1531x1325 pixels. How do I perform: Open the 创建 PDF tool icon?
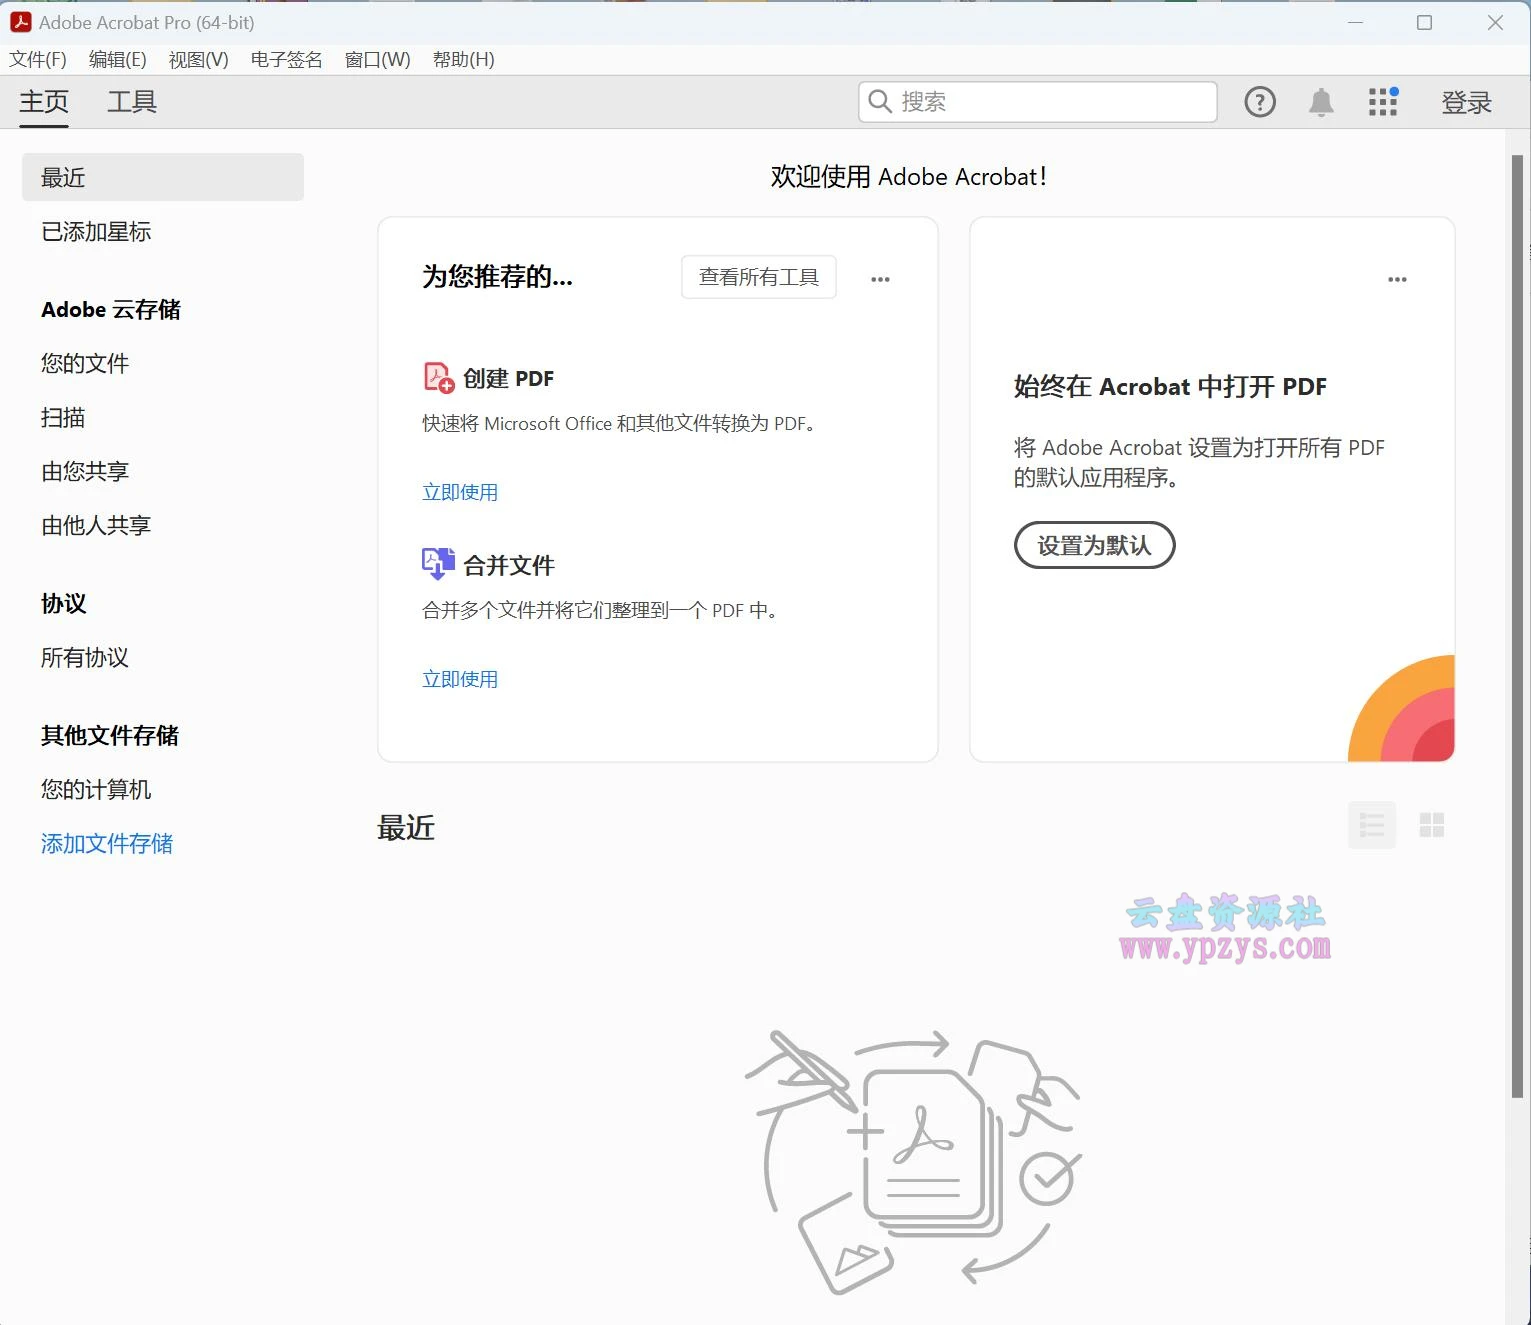pyautogui.click(x=436, y=377)
